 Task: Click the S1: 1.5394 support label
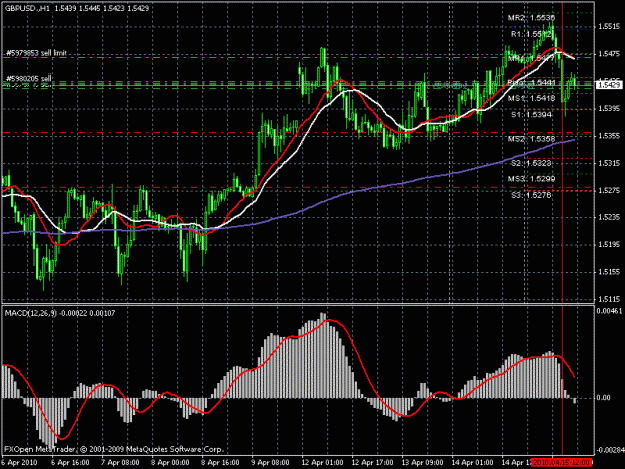531,115
